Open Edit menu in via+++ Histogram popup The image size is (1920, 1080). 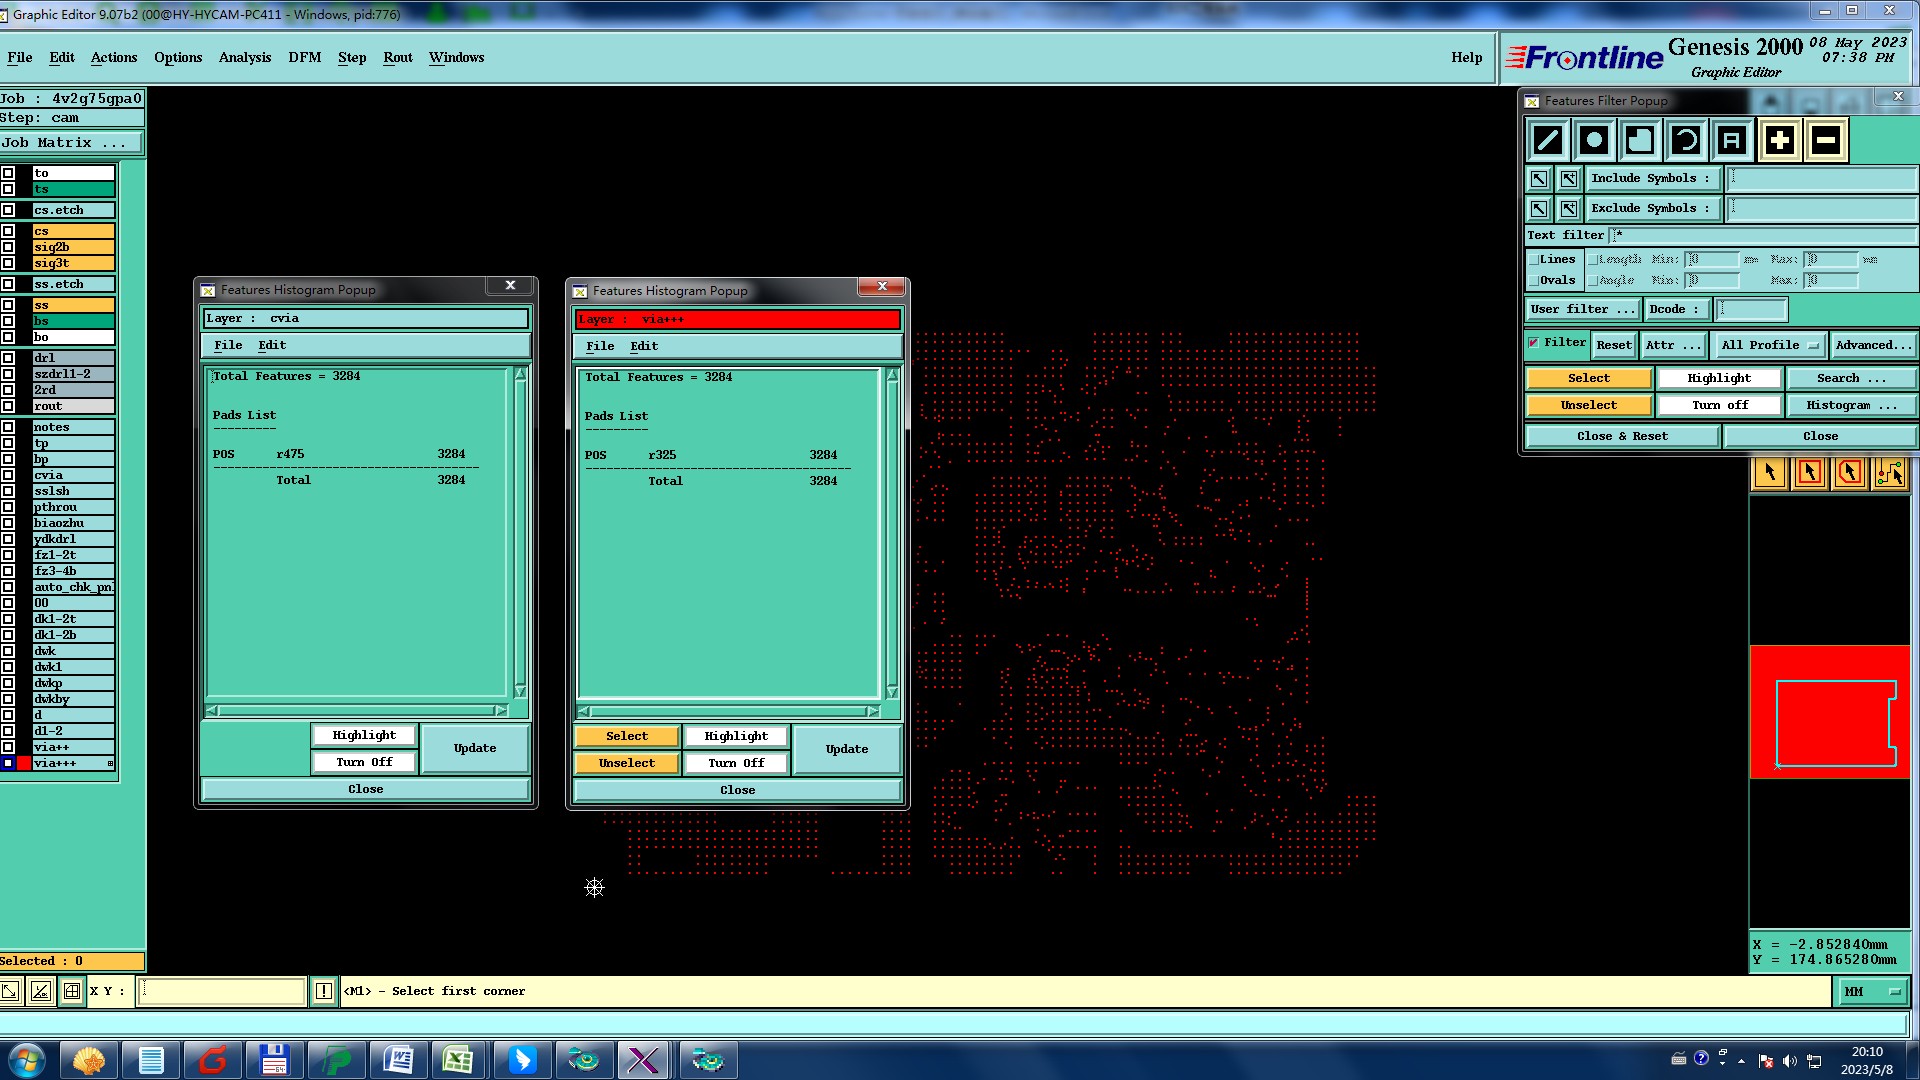[x=644, y=346]
